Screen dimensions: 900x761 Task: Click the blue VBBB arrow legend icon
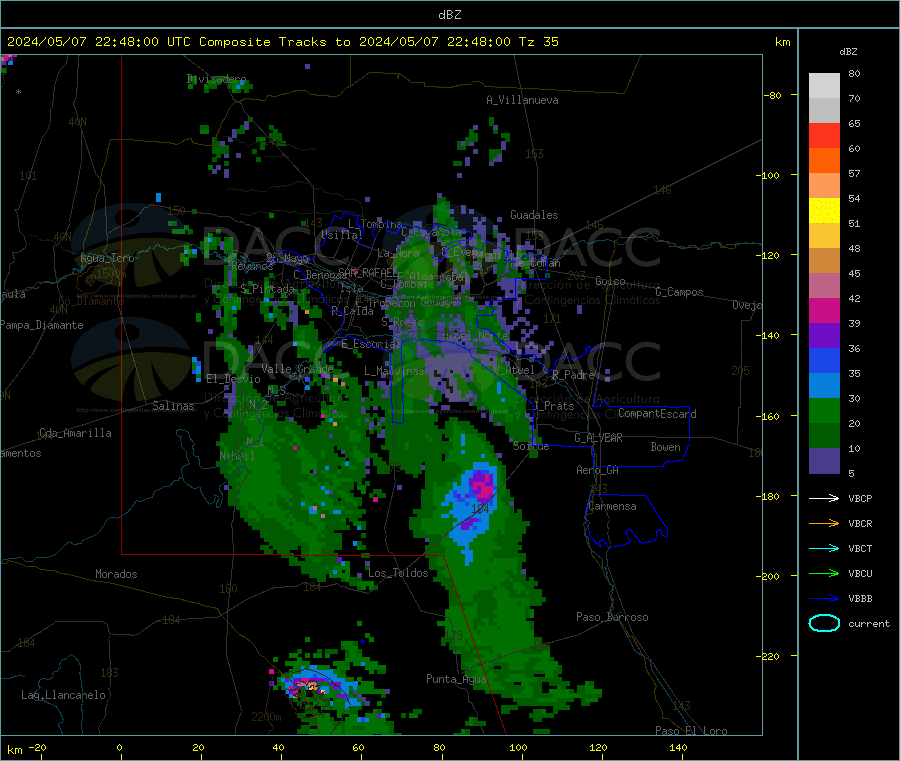[824, 598]
